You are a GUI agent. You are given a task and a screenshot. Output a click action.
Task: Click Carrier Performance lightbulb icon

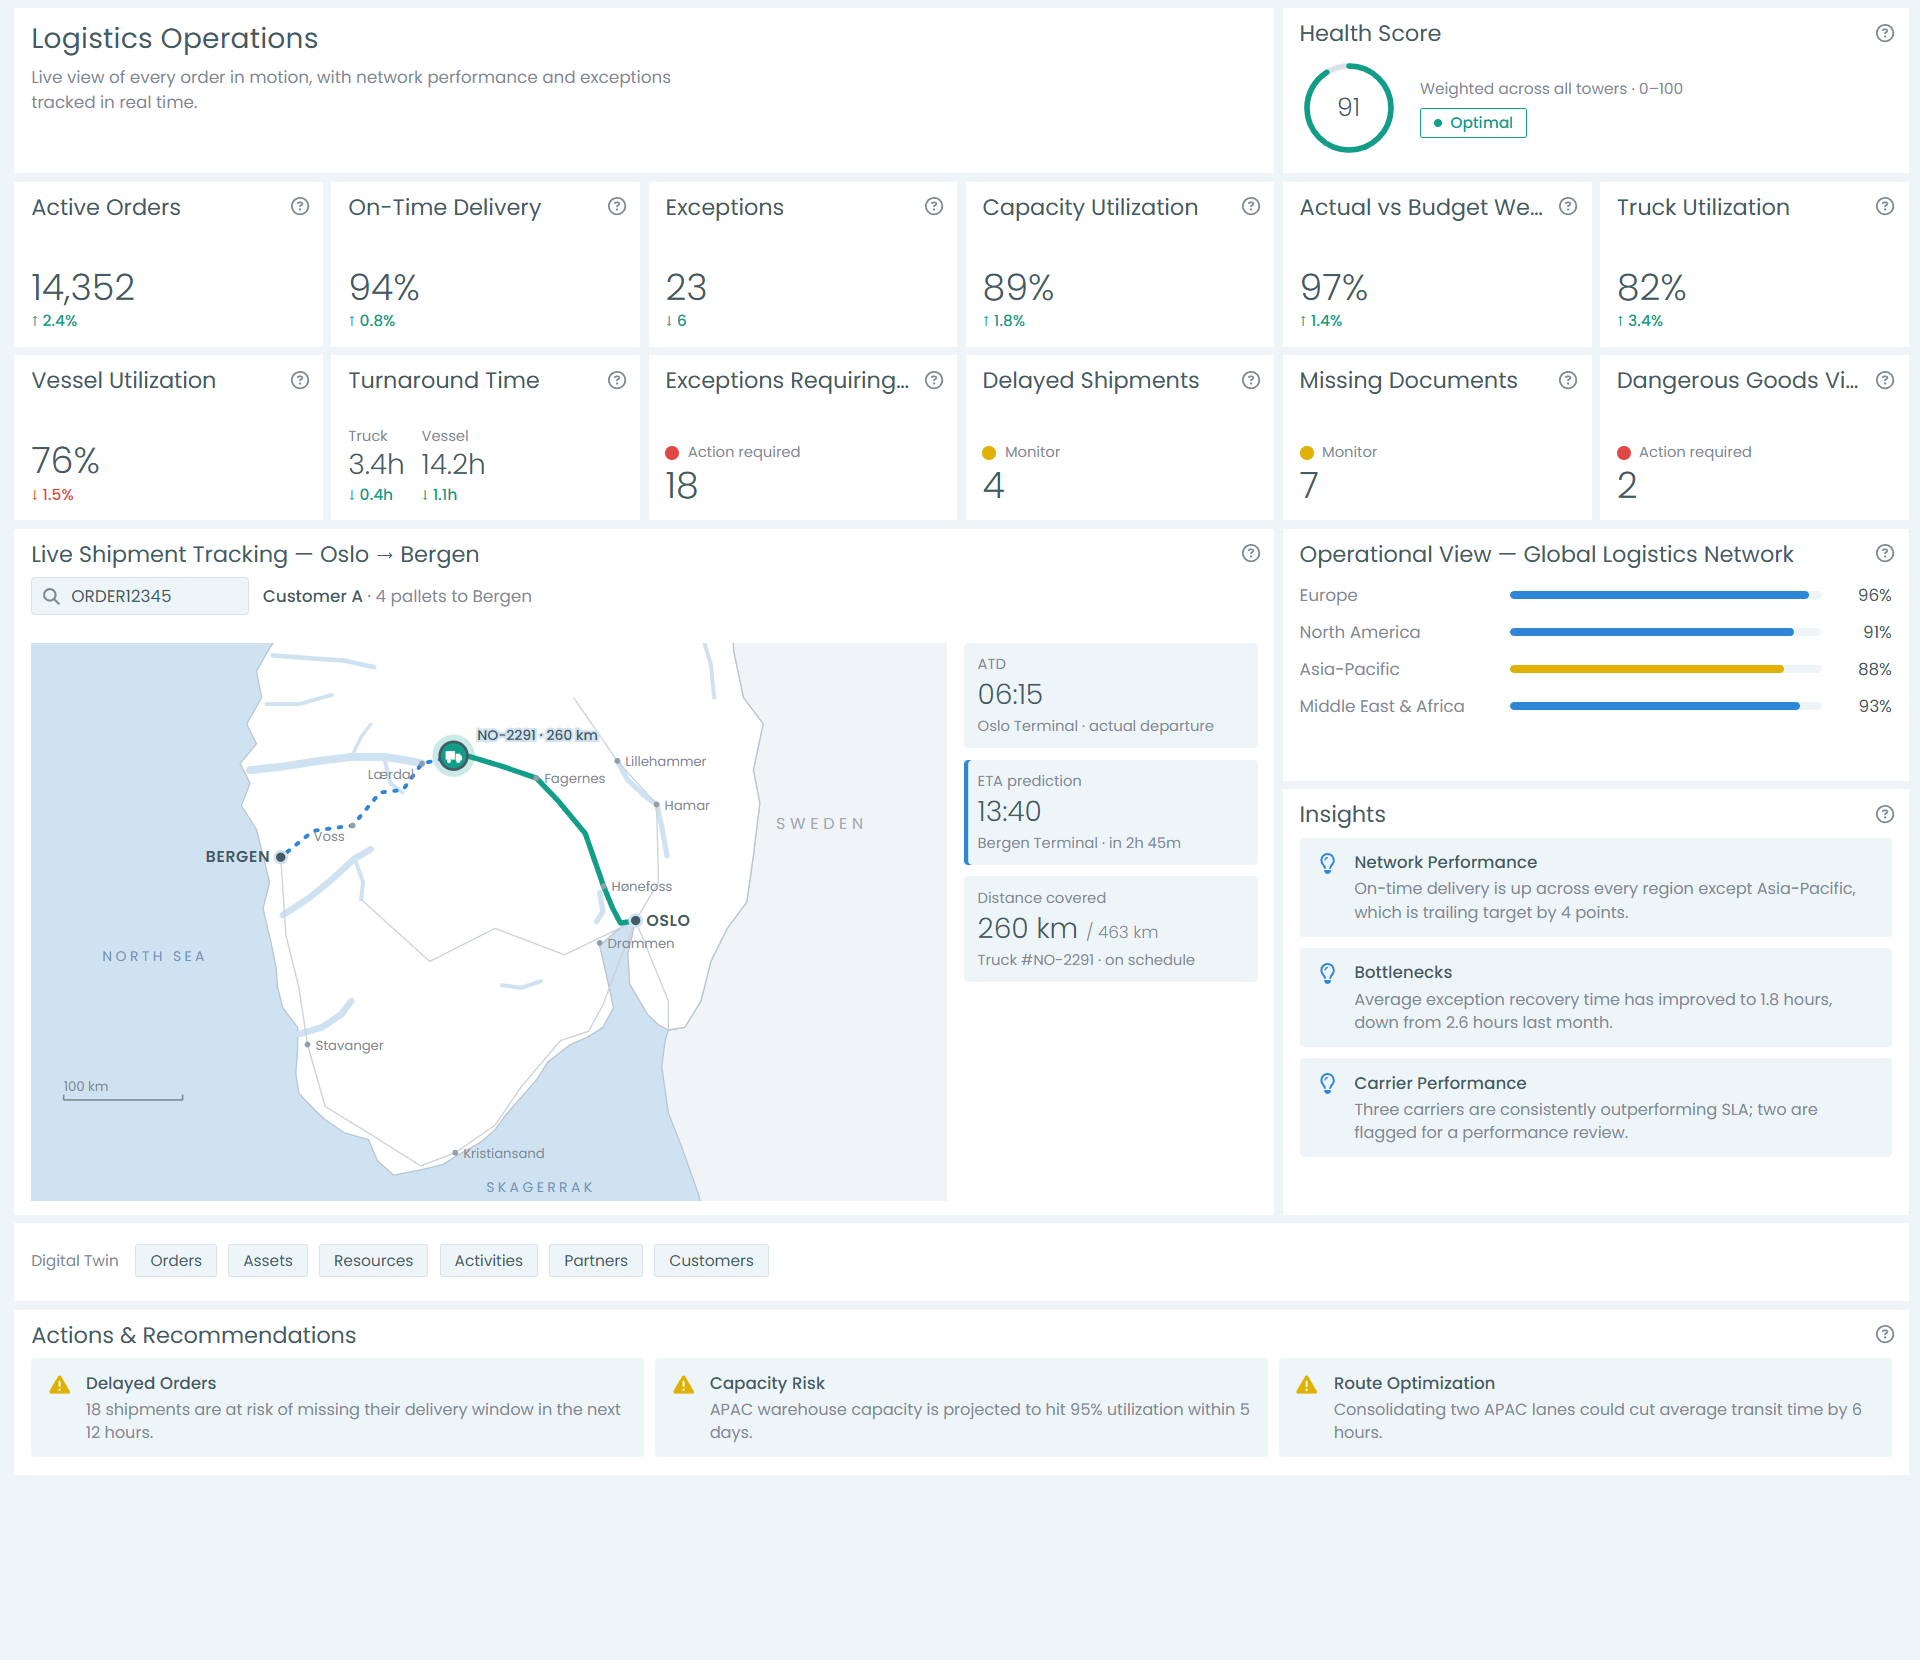coord(1327,1083)
